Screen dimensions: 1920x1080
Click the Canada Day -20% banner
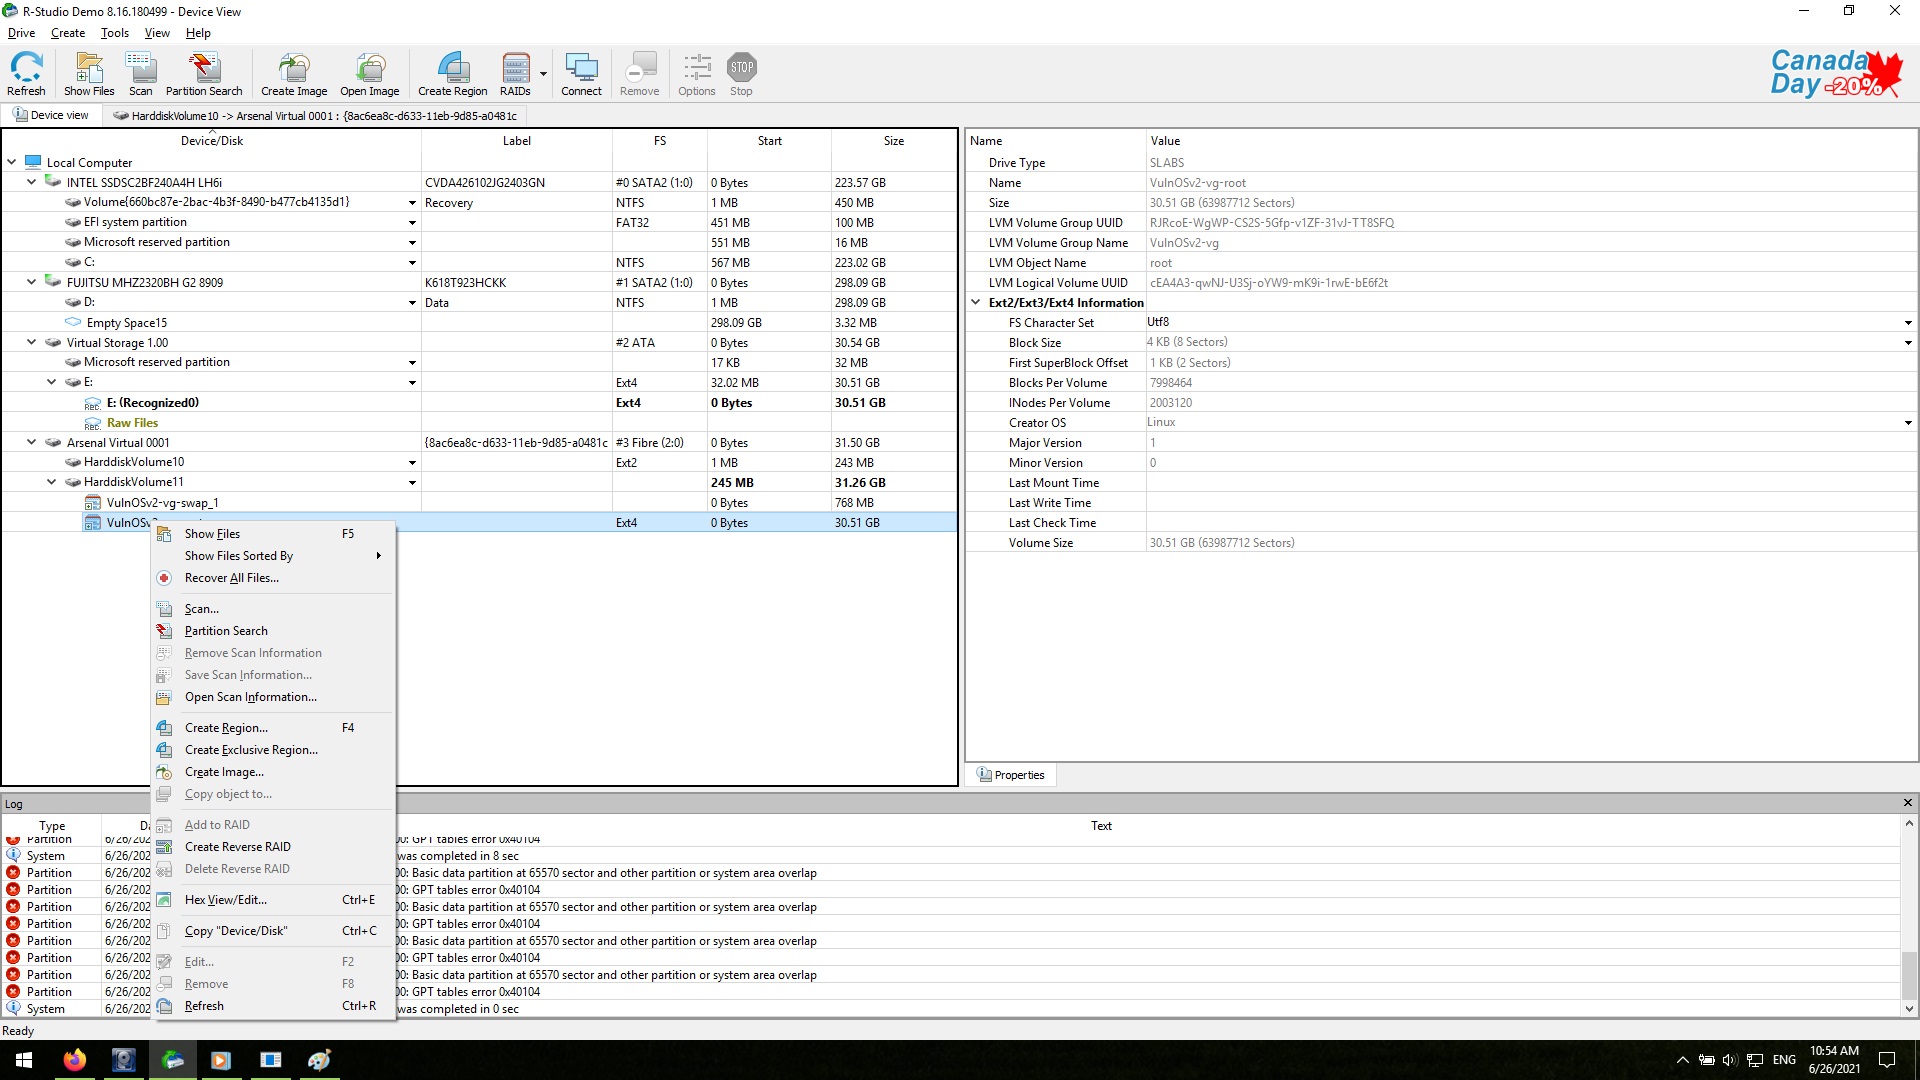1835,74
